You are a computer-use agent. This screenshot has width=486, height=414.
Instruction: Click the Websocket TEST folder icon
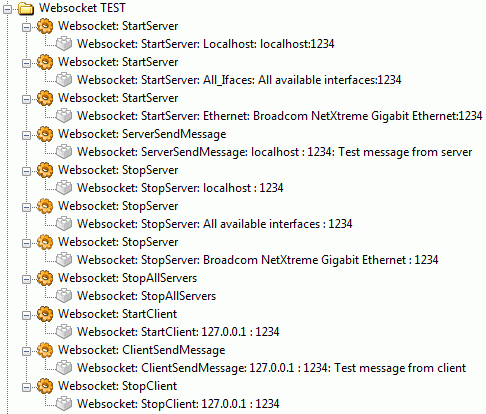[x=26, y=8]
